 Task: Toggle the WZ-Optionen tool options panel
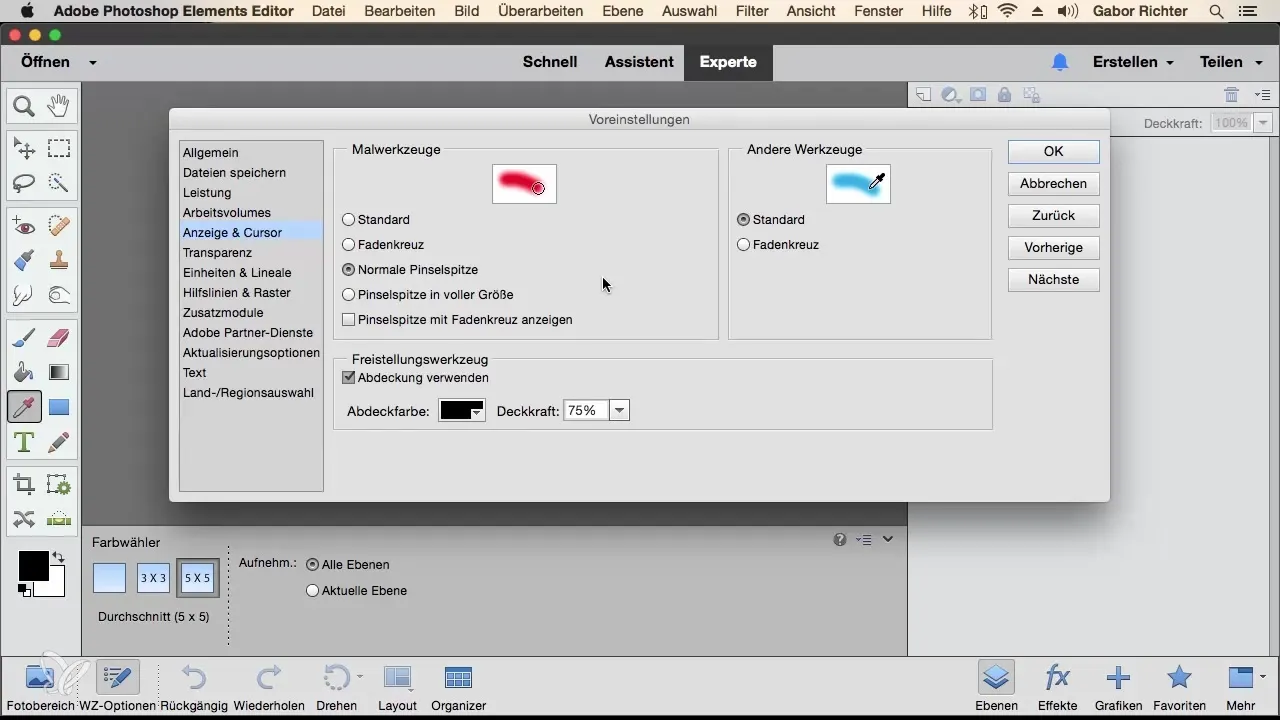(x=117, y=687)
